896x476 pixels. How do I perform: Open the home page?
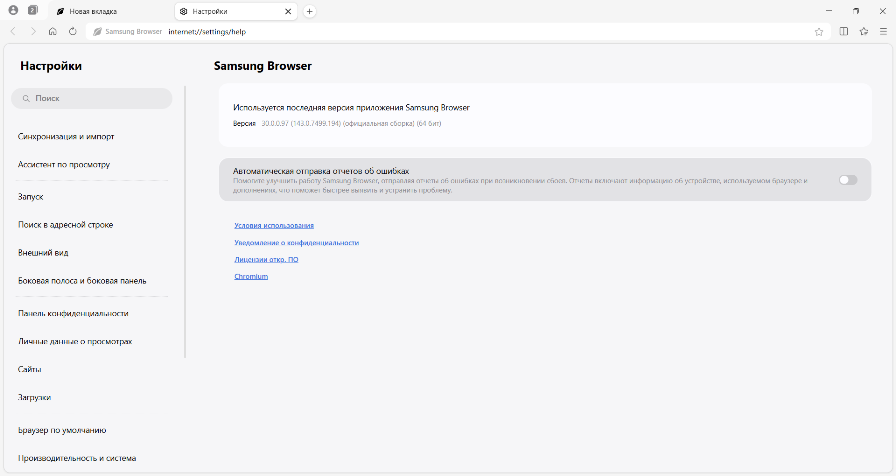[53, 31]
